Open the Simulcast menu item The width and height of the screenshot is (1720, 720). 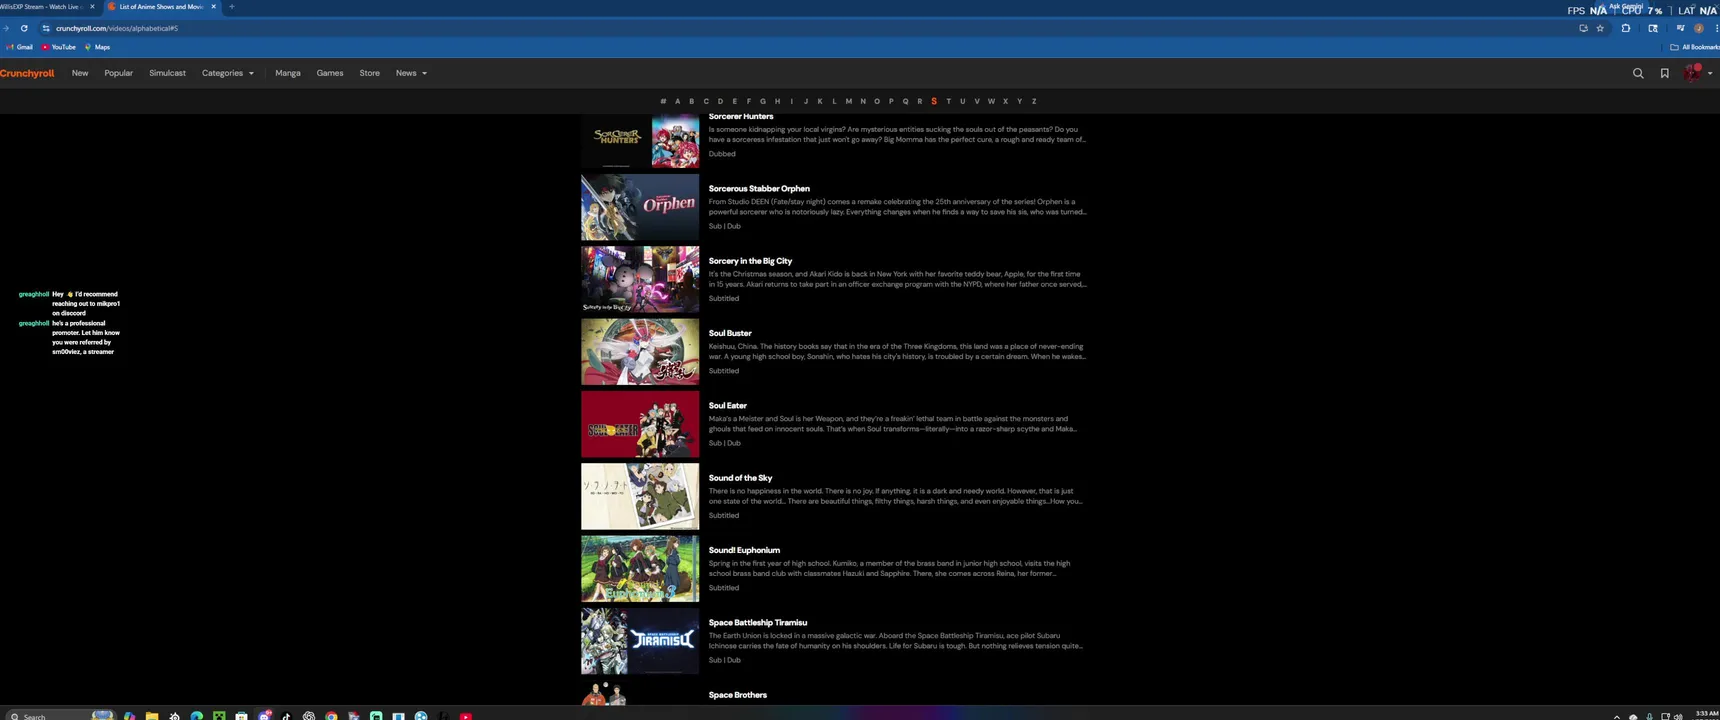click(167, 73)
